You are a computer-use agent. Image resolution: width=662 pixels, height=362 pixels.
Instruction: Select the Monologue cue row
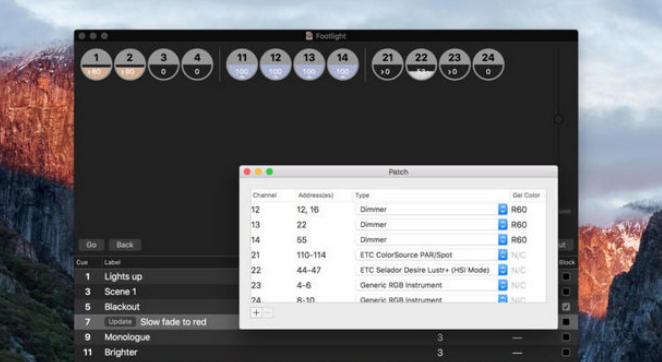[x=326, y=337]
